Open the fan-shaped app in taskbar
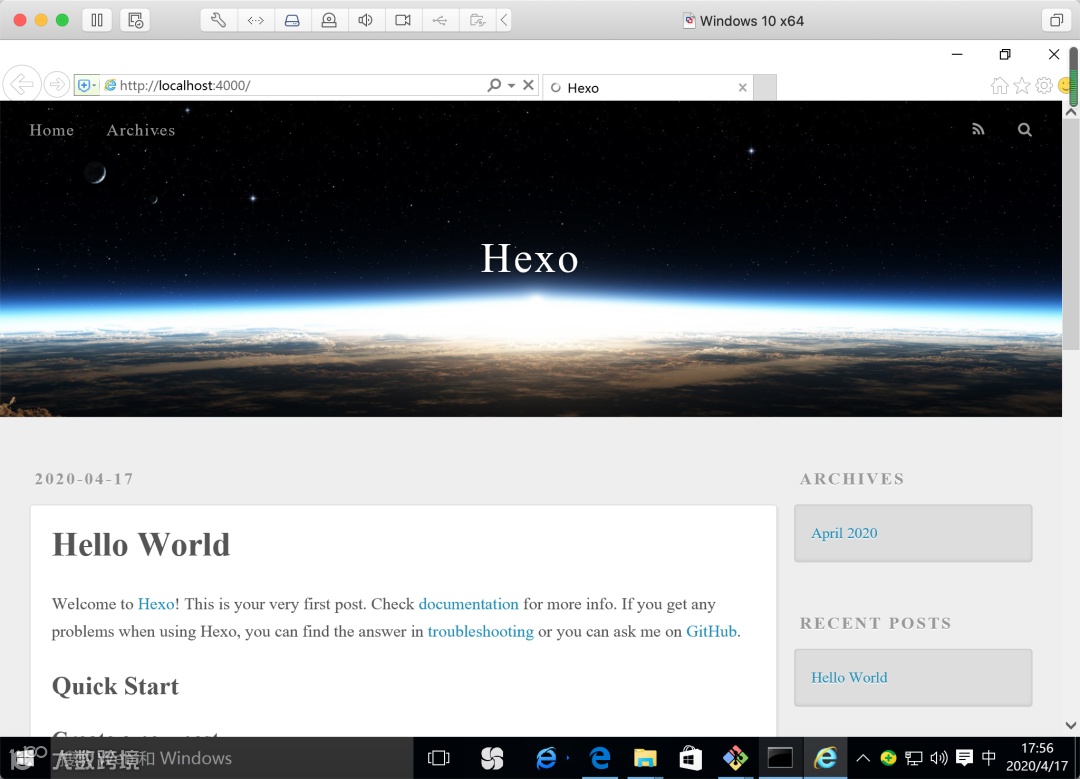The image size is (1080, 779). (x=492, y=758)
